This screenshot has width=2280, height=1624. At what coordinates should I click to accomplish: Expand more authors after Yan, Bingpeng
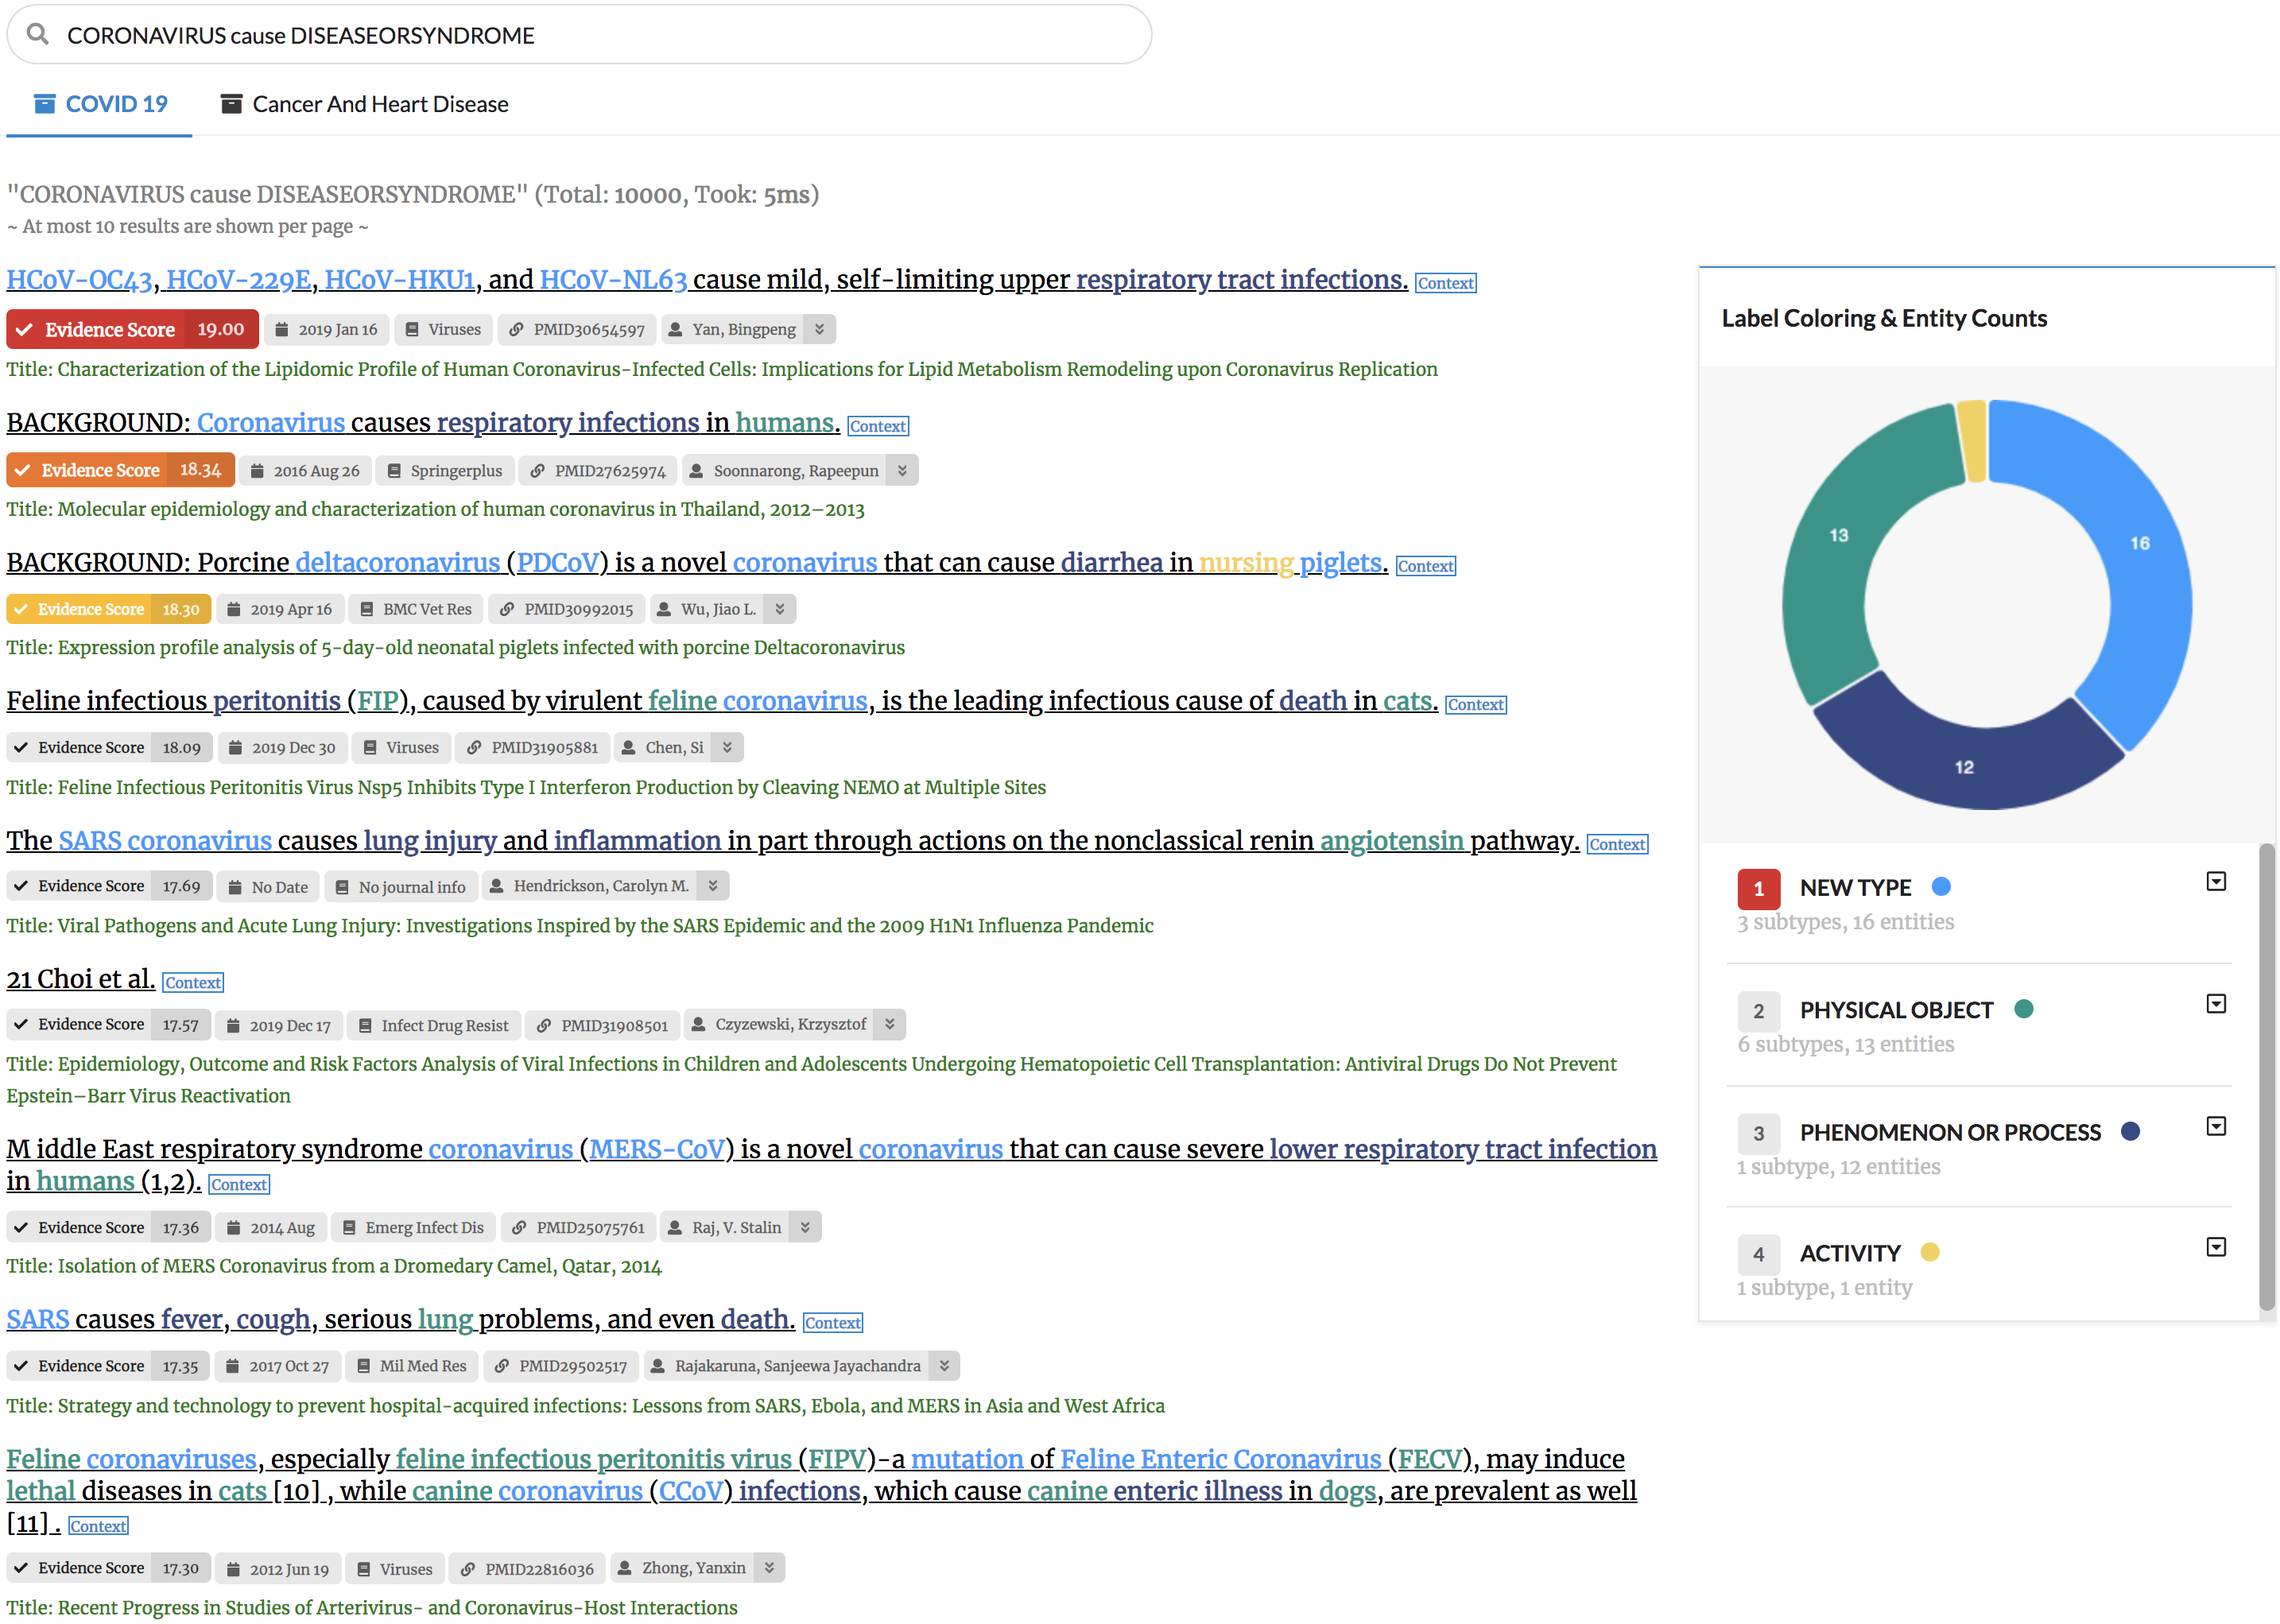(x=819, y=330)
